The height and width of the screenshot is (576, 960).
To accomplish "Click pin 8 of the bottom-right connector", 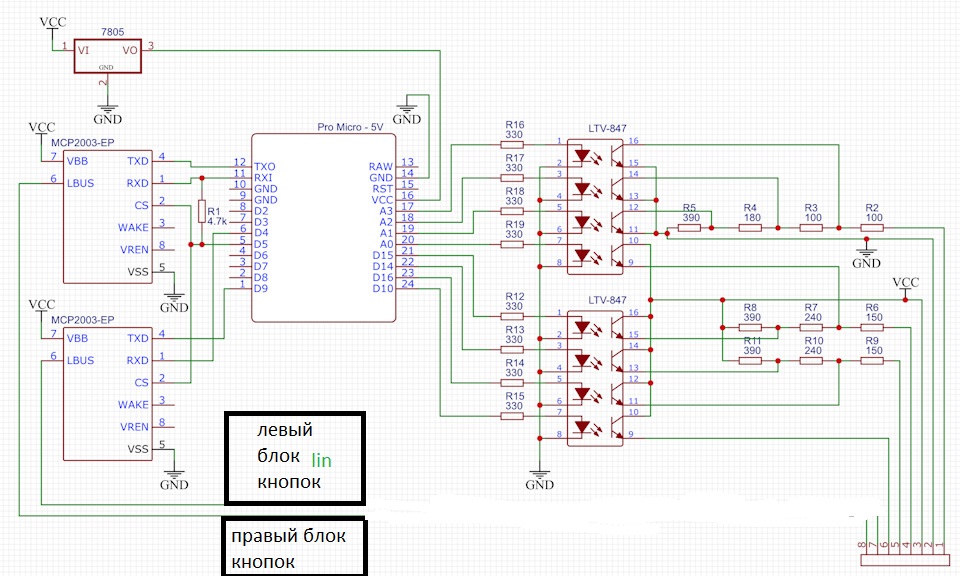I will click(x=862, y=545).
